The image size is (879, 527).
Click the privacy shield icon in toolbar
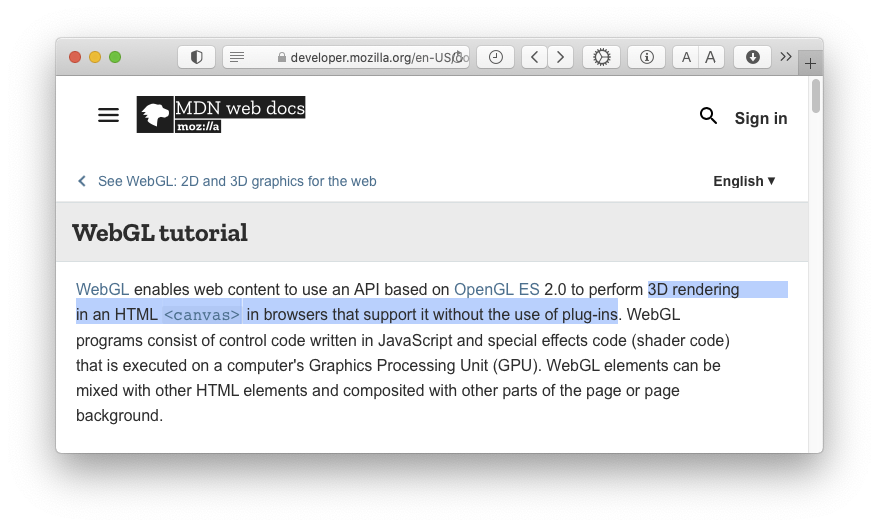[196, 57]
